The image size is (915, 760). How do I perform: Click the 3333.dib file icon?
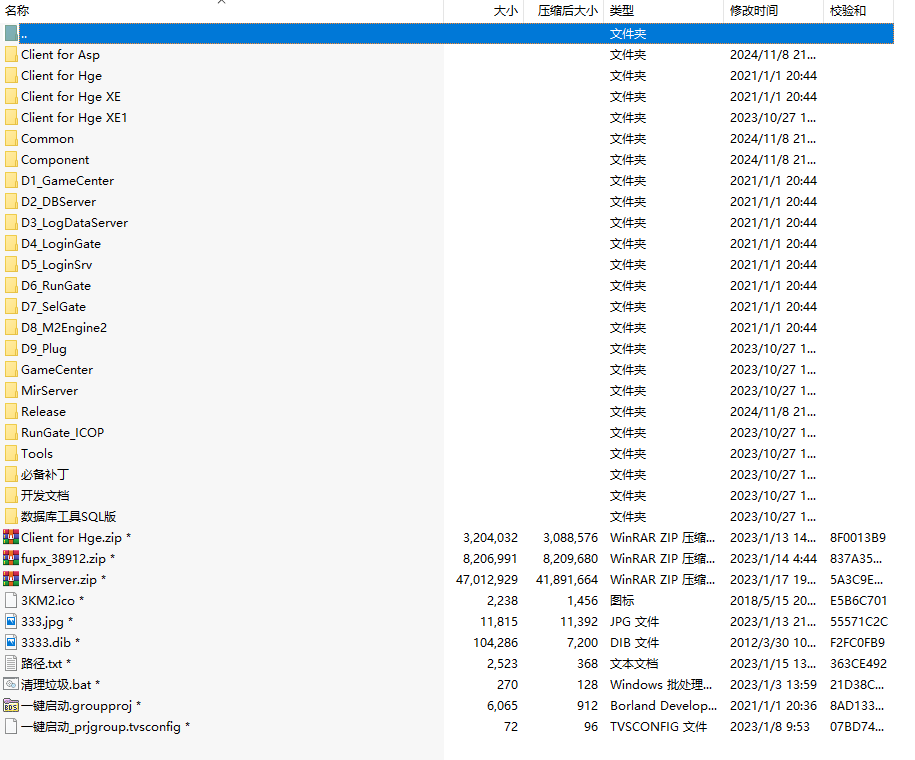11,642
